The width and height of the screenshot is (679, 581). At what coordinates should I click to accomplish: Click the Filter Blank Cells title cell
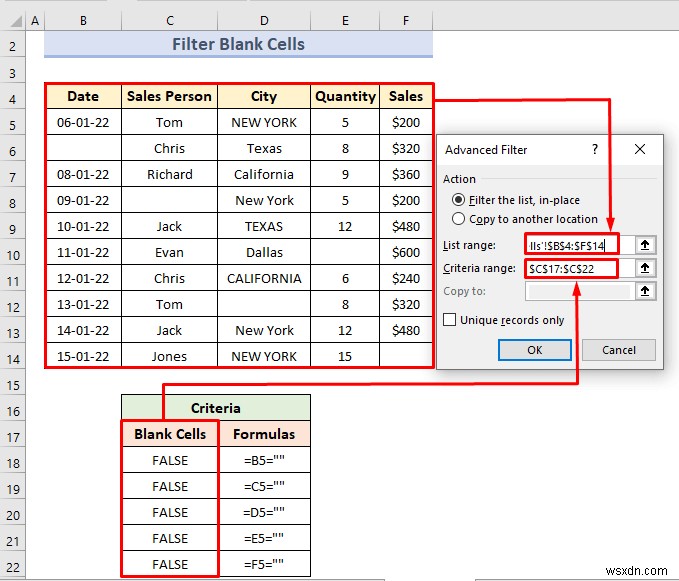[x=238, y=44]
